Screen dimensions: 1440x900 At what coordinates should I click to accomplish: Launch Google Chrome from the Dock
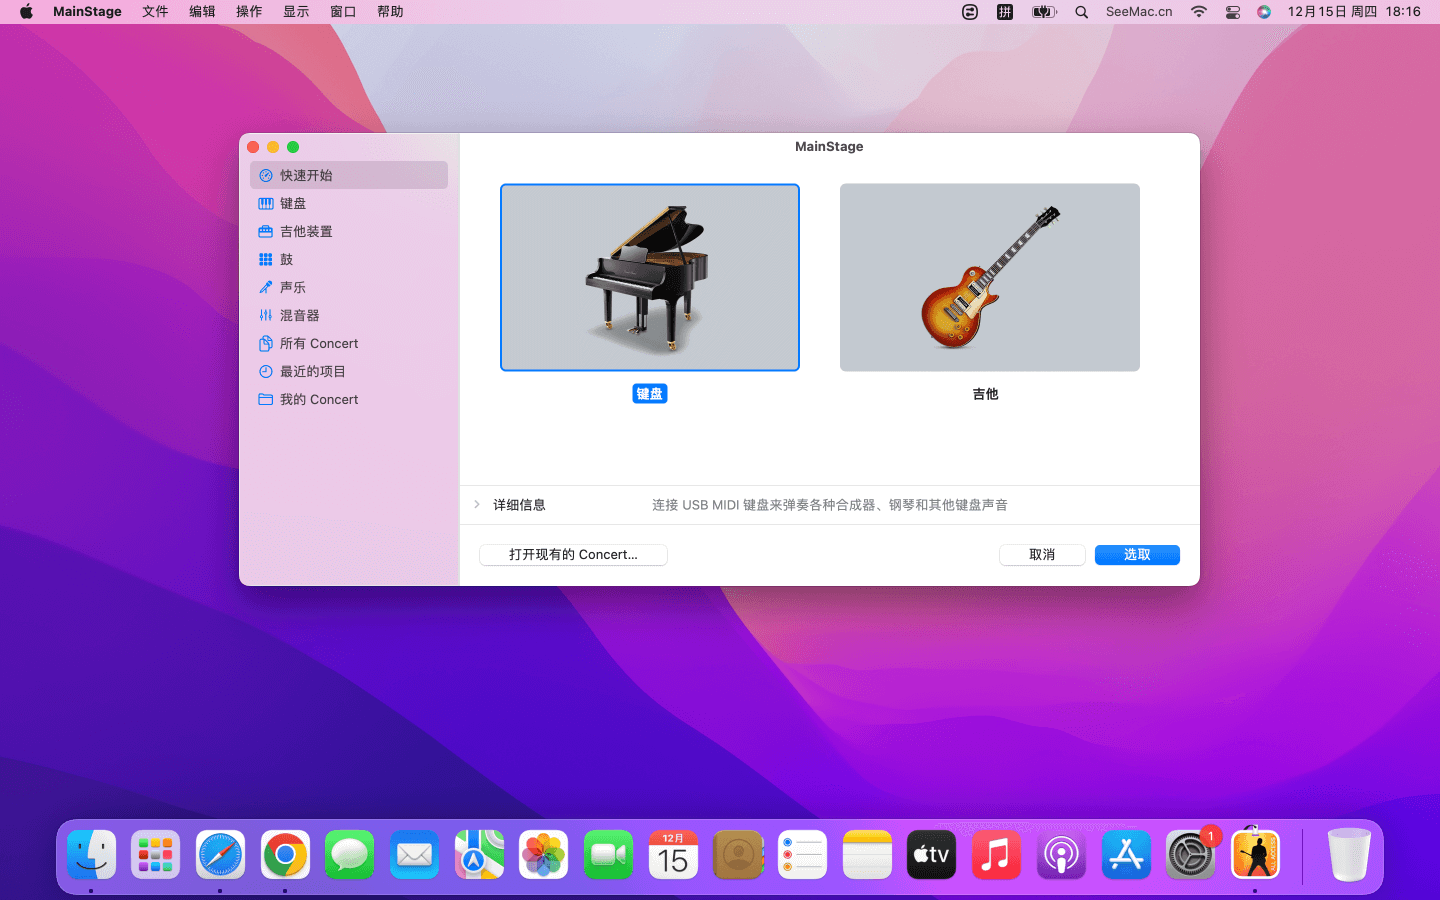click(285, 855)
